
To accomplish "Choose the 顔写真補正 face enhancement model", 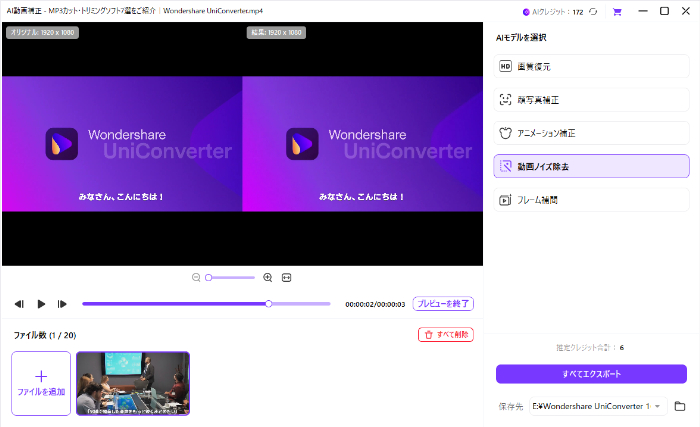I will tap(591, 100).
